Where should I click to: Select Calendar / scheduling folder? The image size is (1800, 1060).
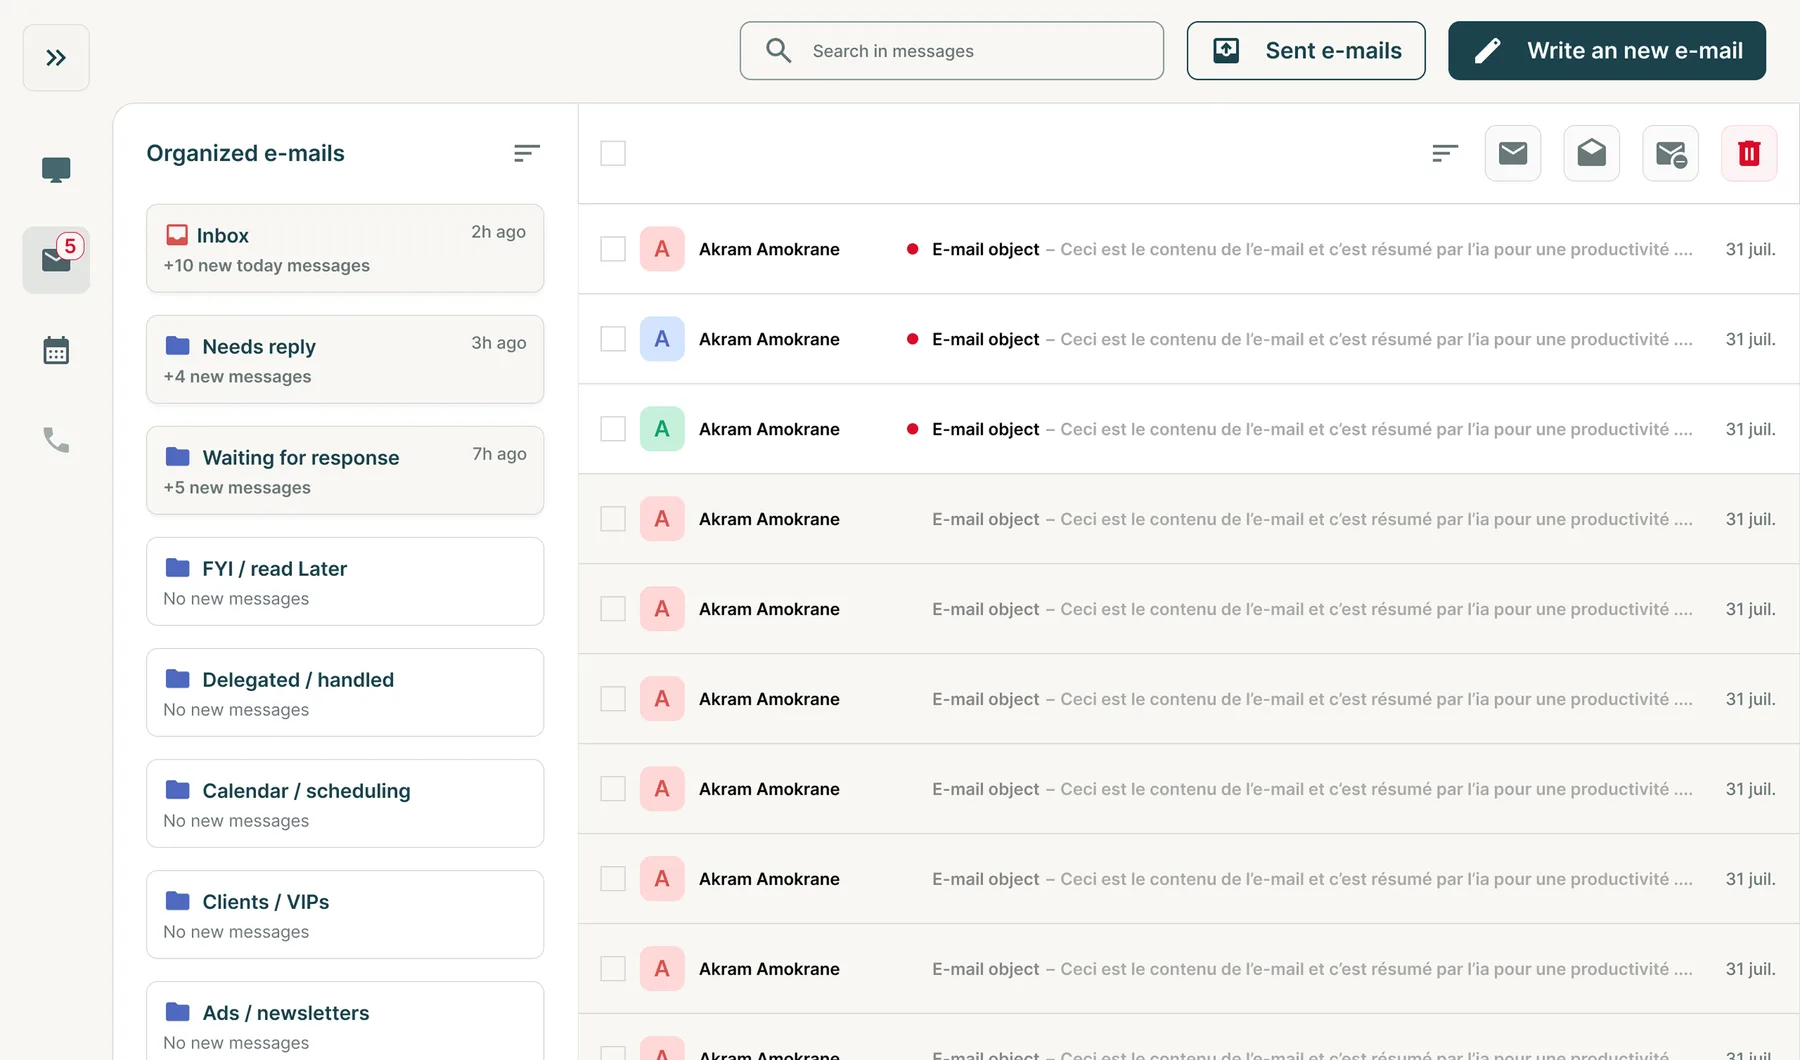345,804
